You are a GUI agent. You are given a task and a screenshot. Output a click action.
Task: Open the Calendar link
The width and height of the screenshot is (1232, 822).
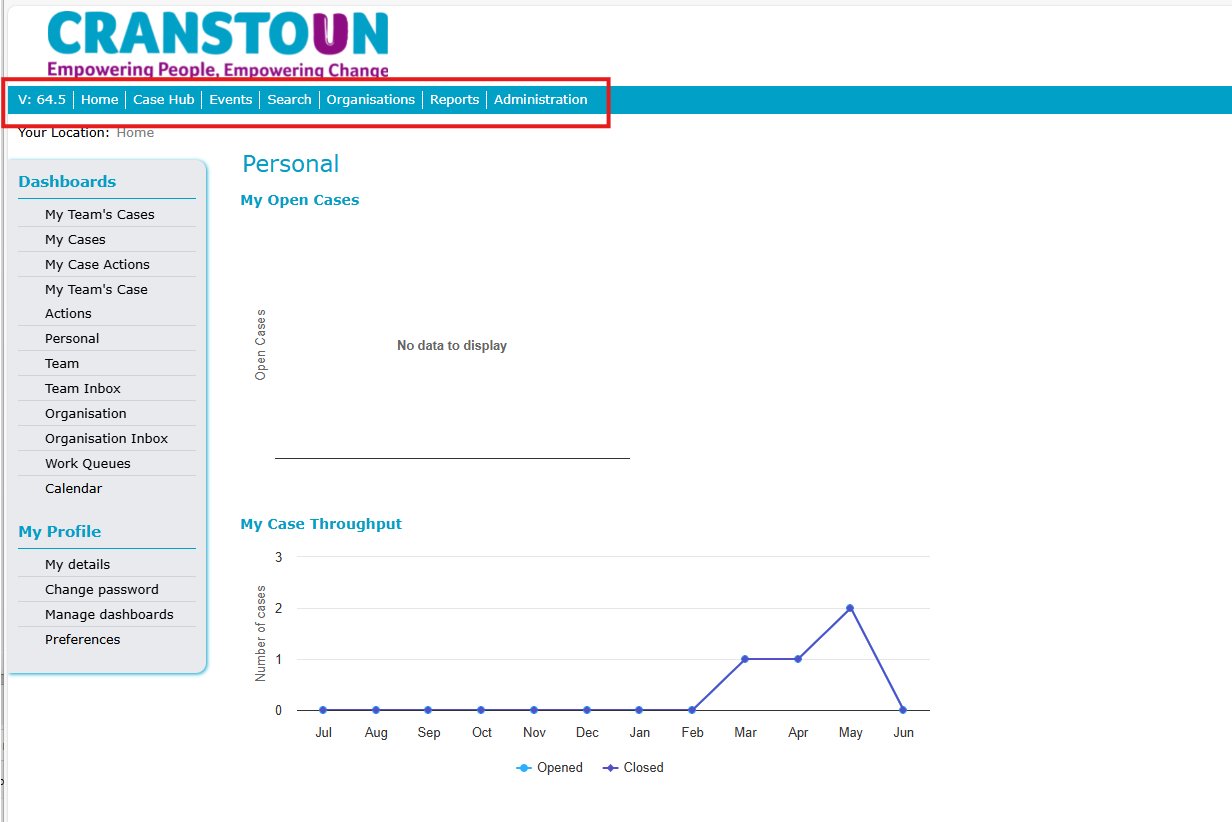(x=74, y=488)
